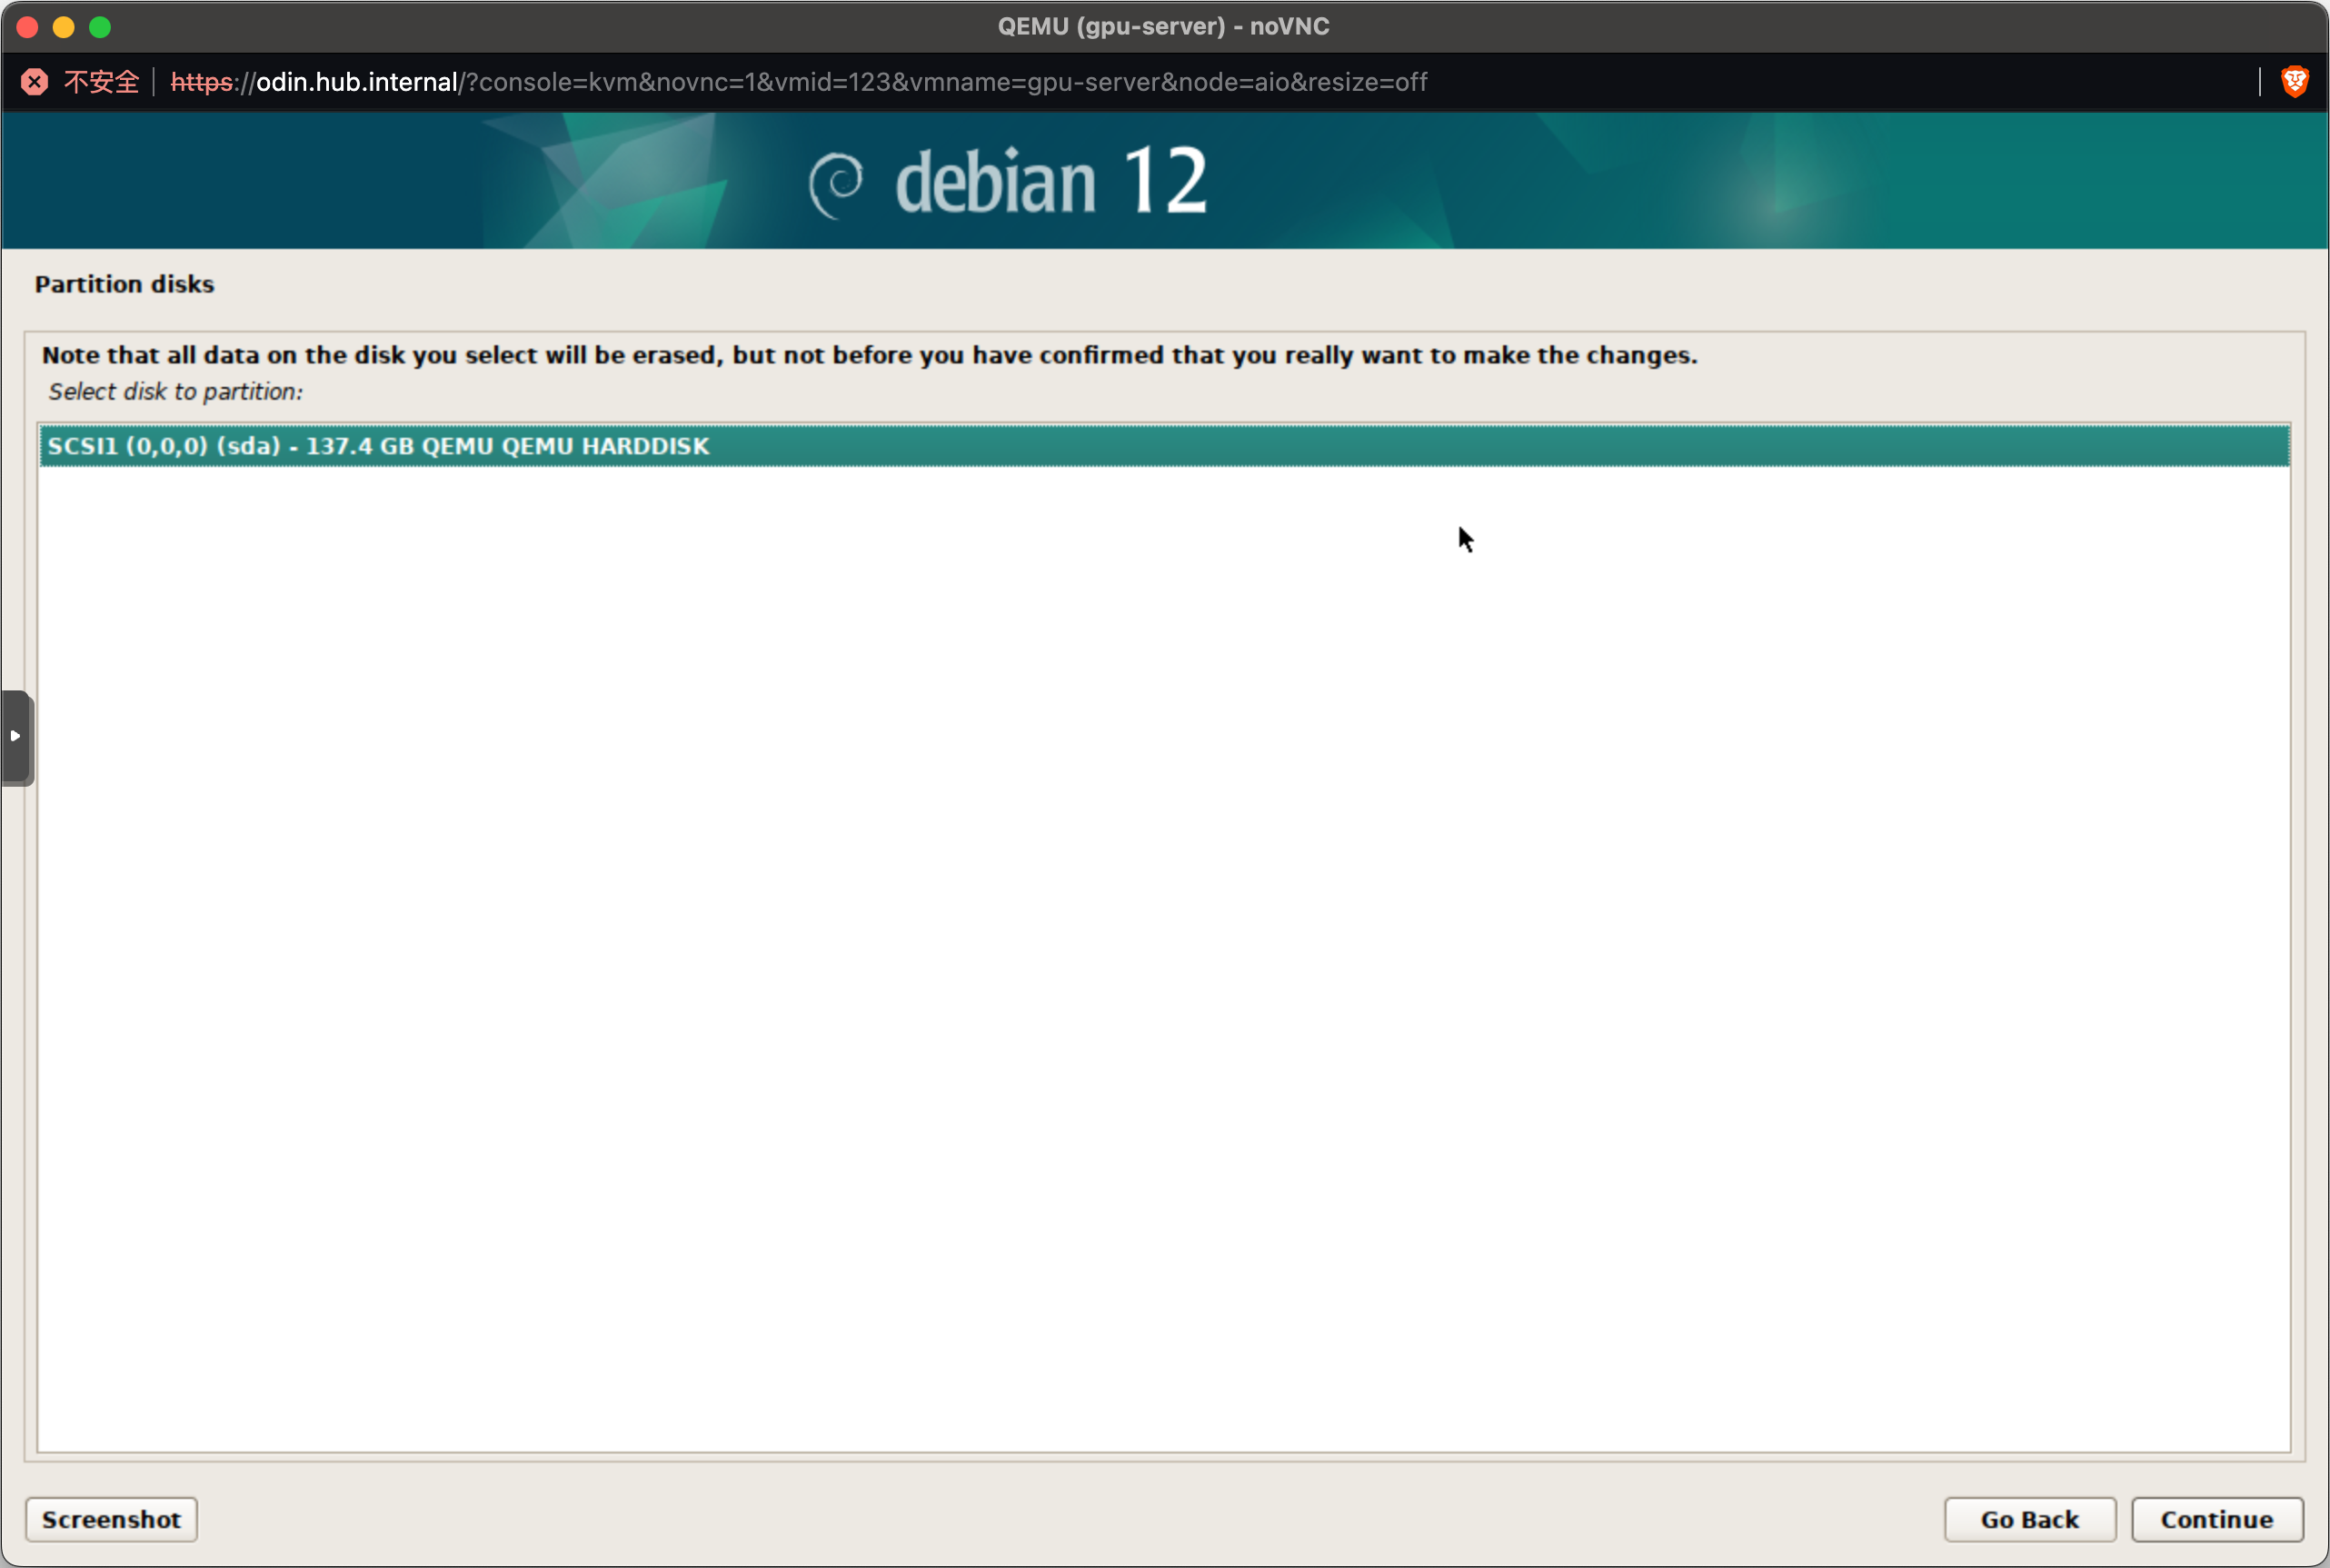The image size is (2330, 1568).
Task: Click the Continue button
Action: click(x=2216, y=1519)
